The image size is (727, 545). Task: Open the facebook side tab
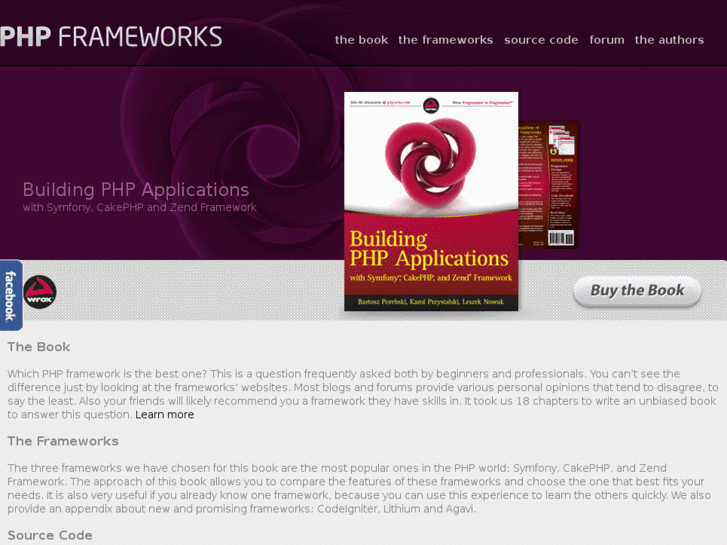coord(11,295)
